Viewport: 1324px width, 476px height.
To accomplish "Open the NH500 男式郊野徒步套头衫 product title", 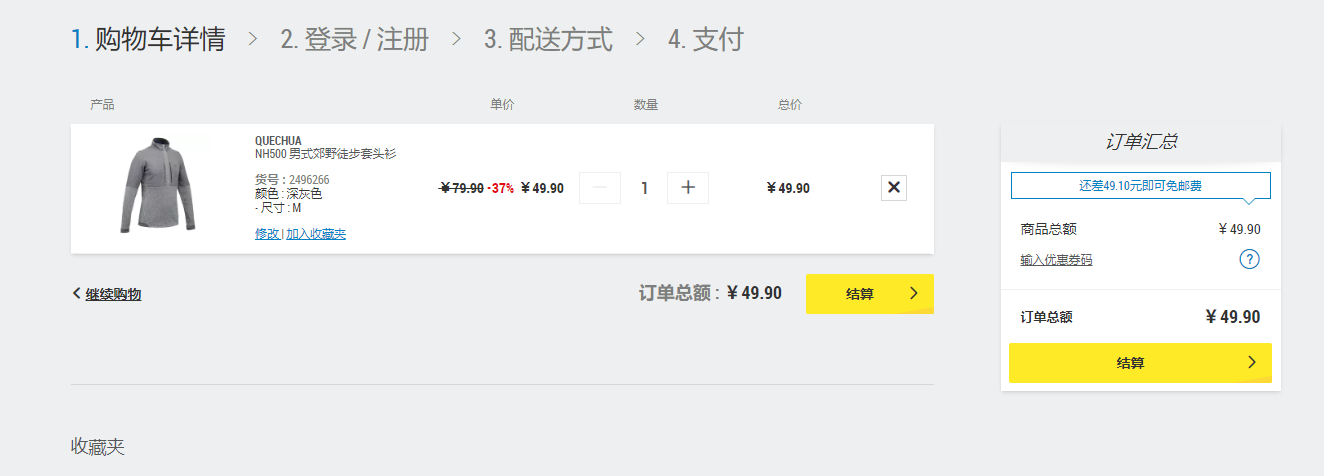I will [x=326, y=154].
